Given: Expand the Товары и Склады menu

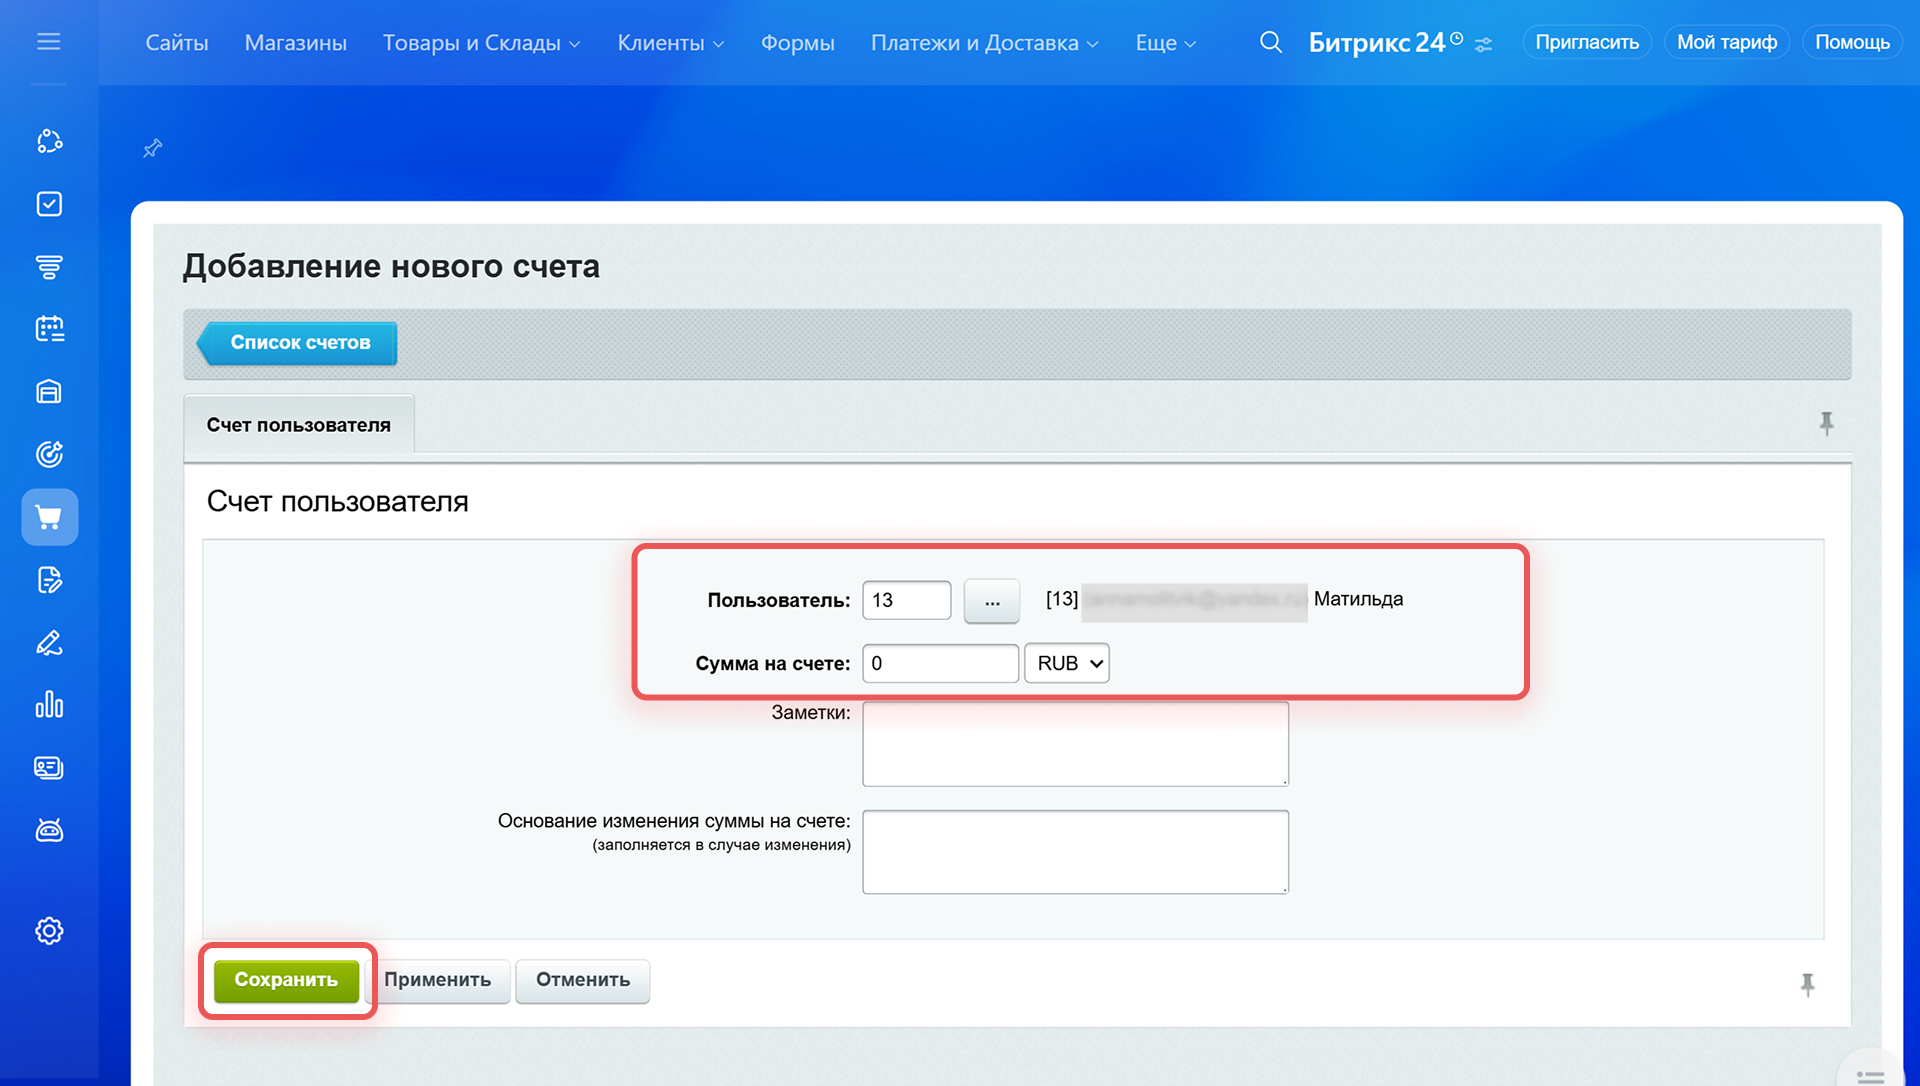Looking at the screenshot, I should pyautogui.click(x=481, y=43).
